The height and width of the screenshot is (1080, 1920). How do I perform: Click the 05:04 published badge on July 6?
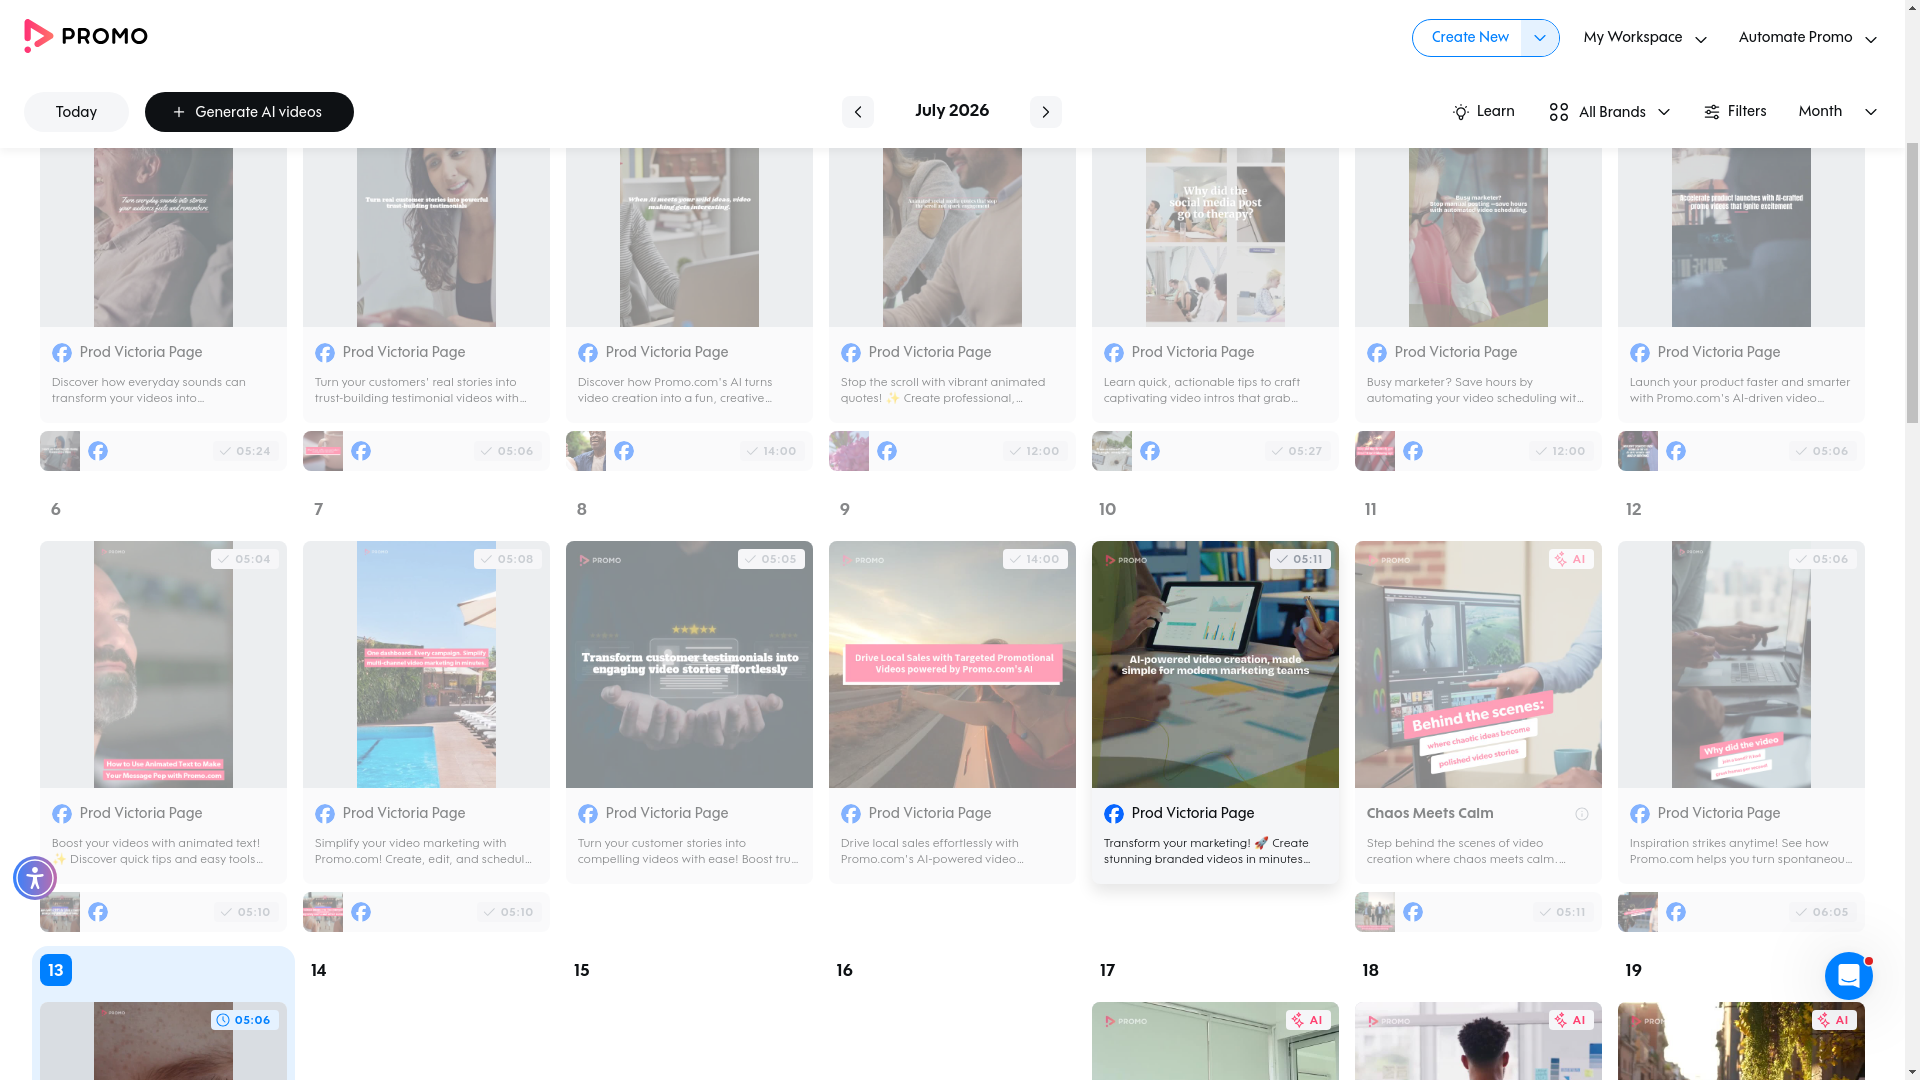(x=245, y=559)
